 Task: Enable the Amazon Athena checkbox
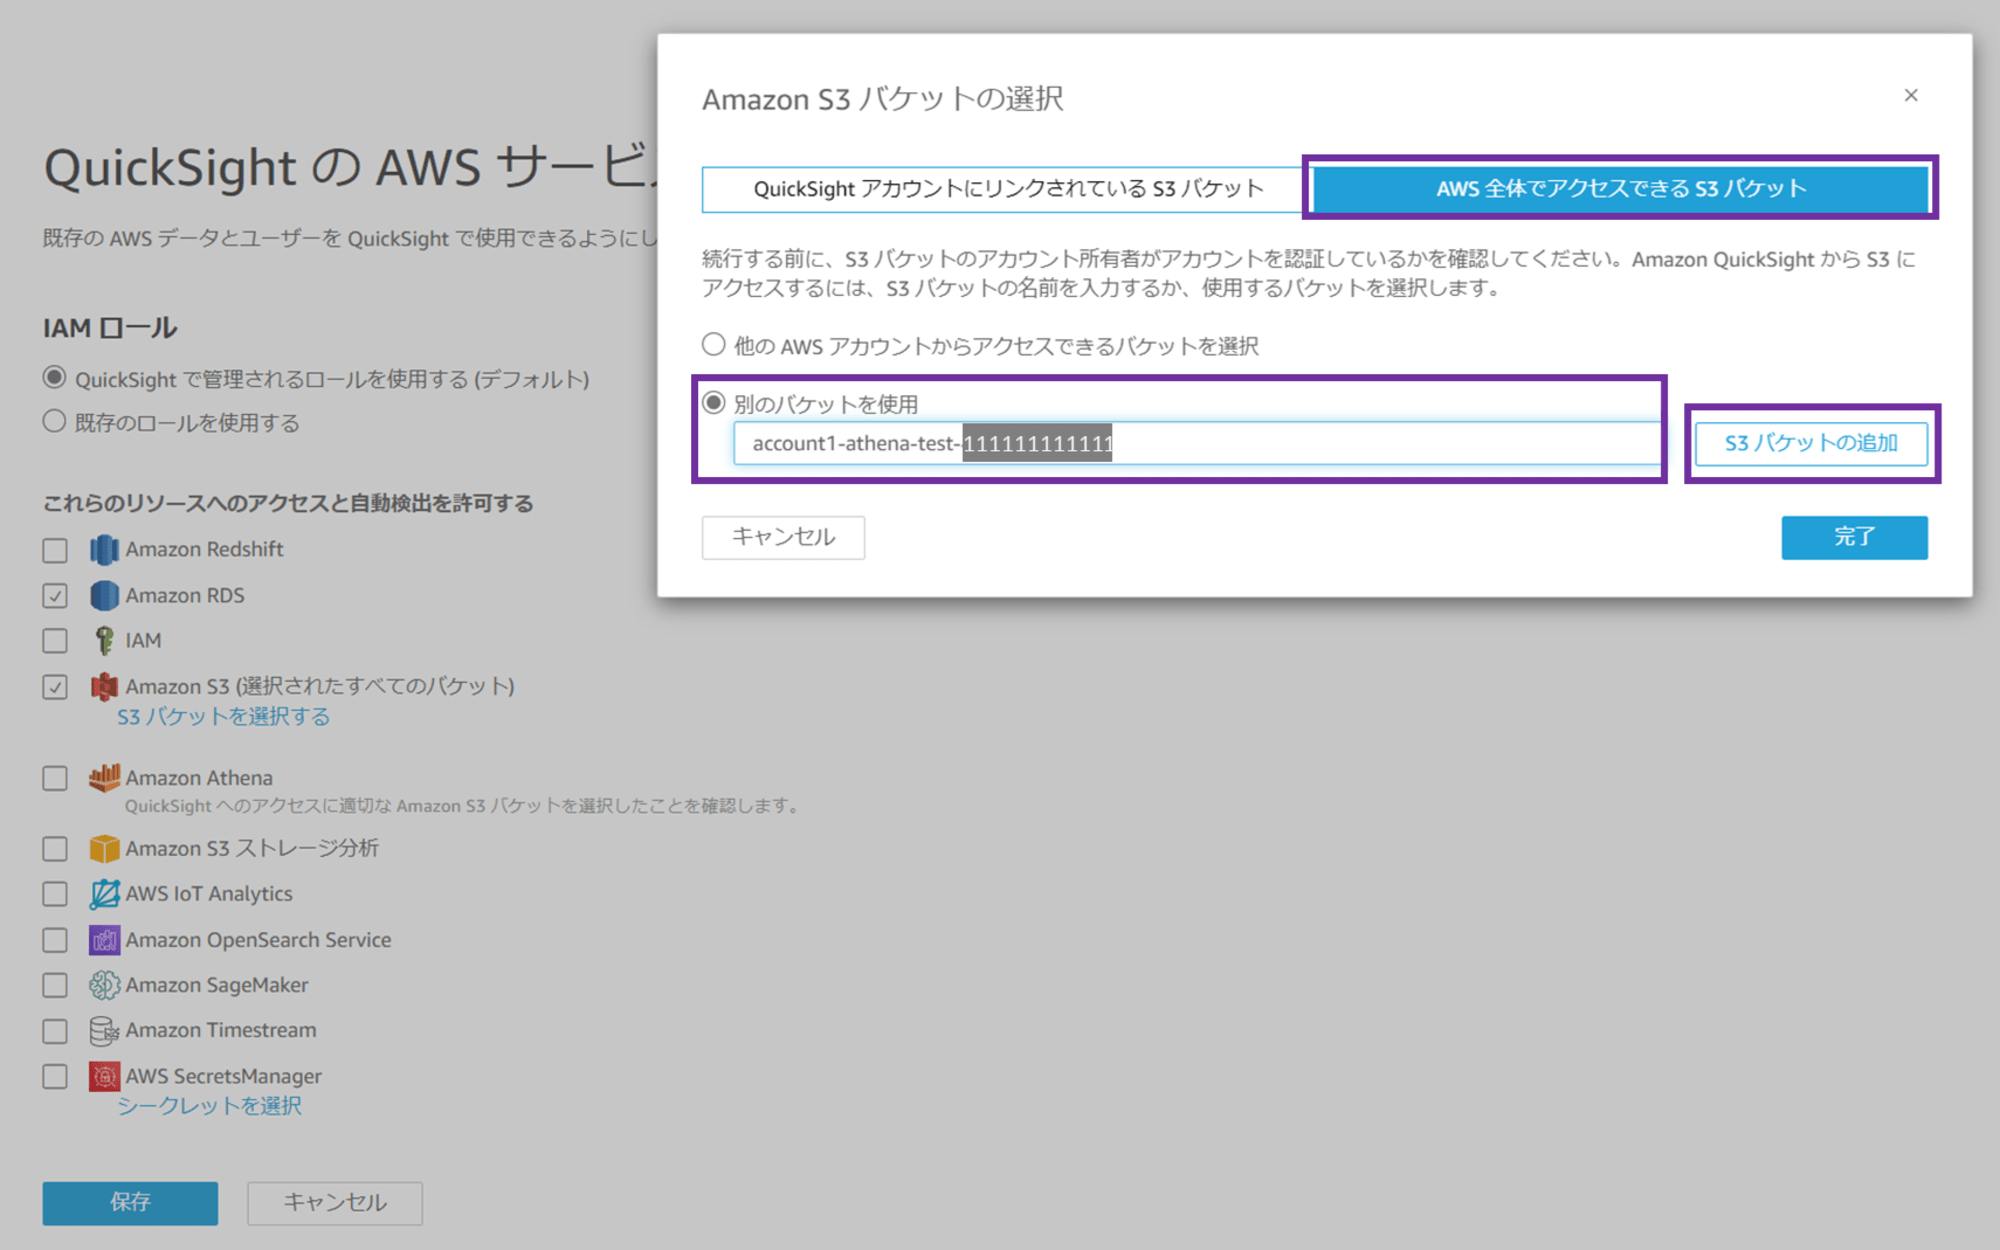point(55,778)
